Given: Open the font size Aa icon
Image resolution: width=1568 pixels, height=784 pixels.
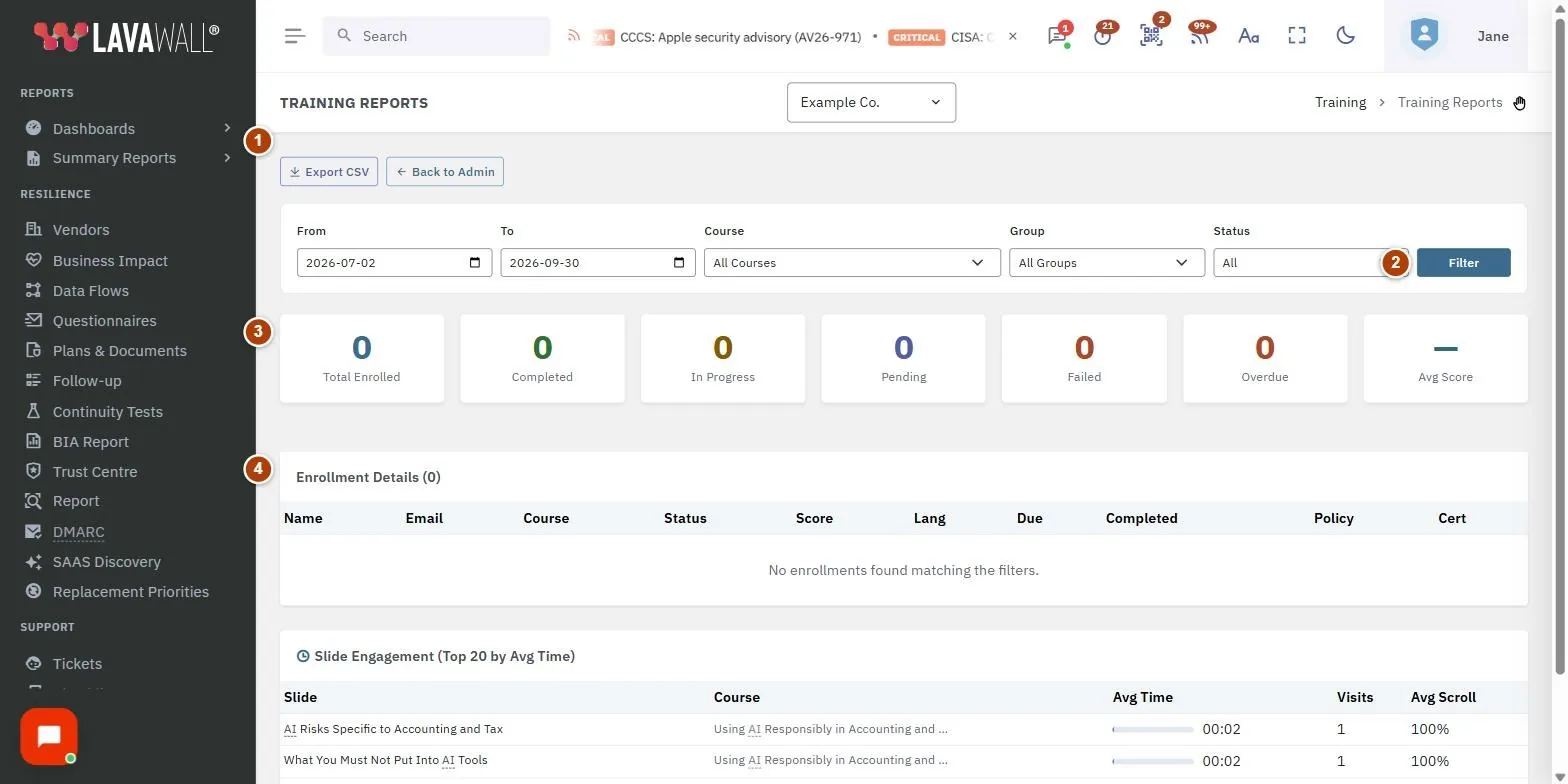Looking at the screenshot, I should coord(1248,36).
